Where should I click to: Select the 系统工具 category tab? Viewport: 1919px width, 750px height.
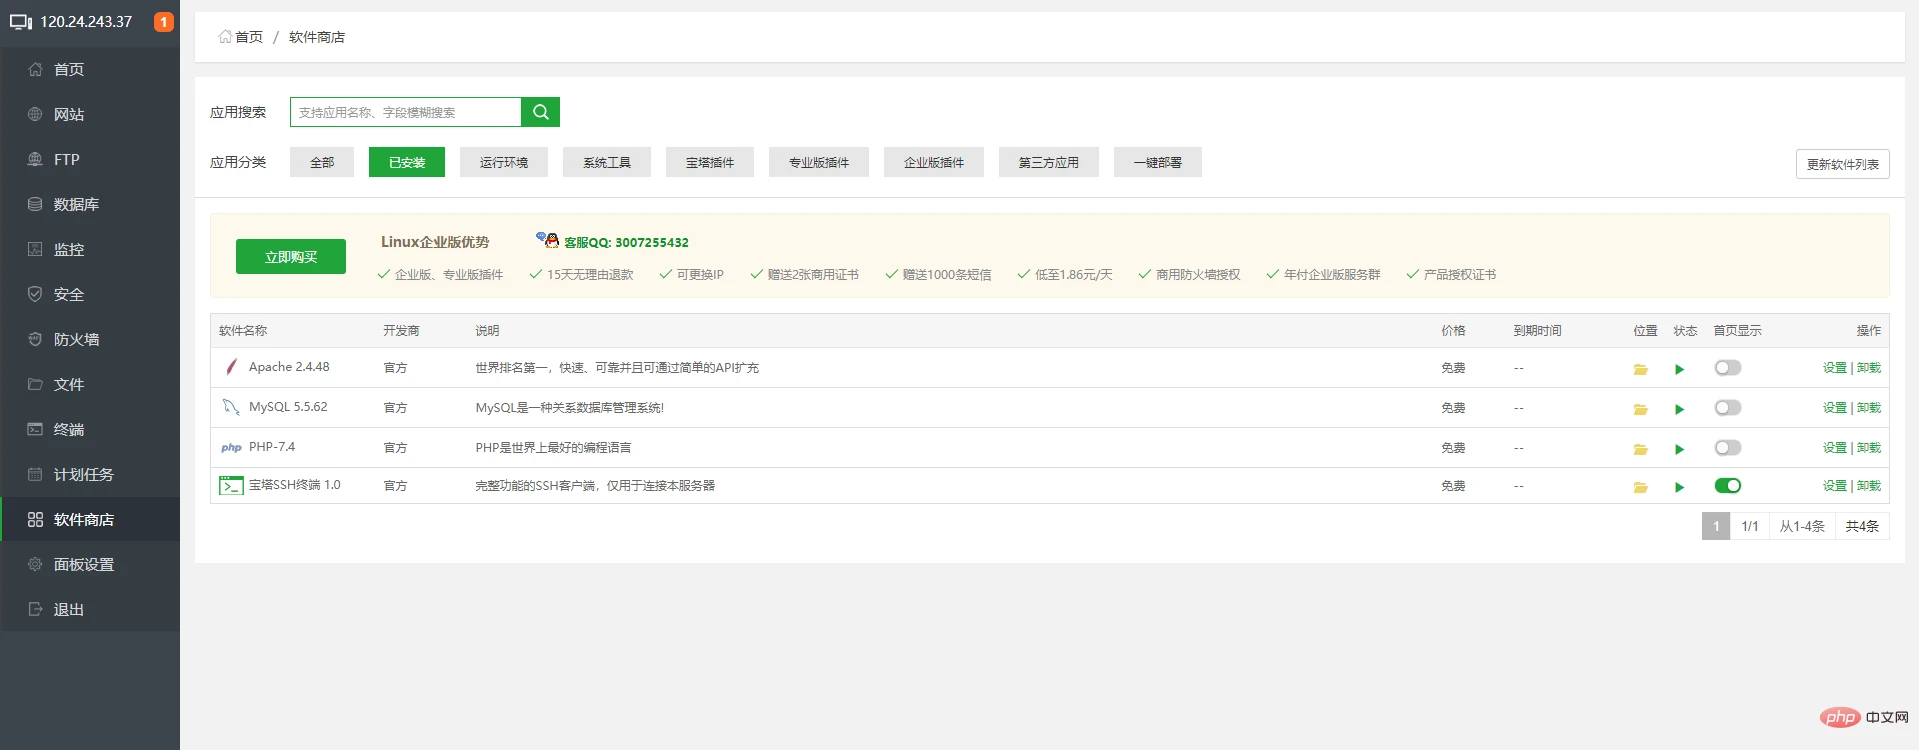pos(607,162)
